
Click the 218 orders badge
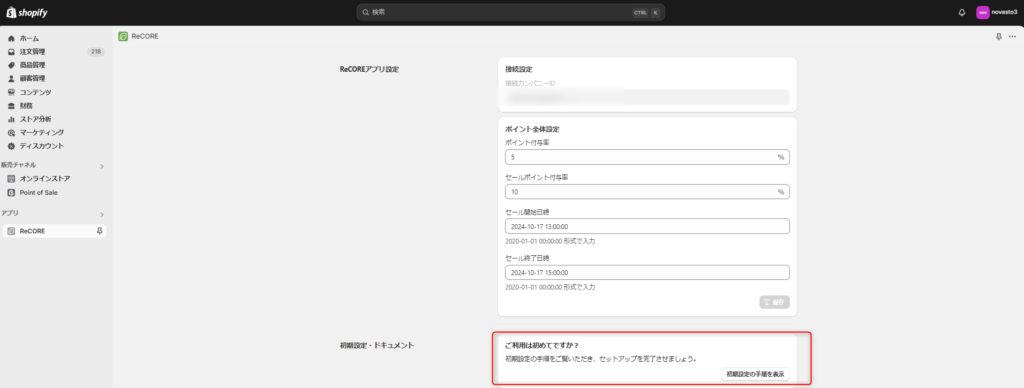pos(96,52)
